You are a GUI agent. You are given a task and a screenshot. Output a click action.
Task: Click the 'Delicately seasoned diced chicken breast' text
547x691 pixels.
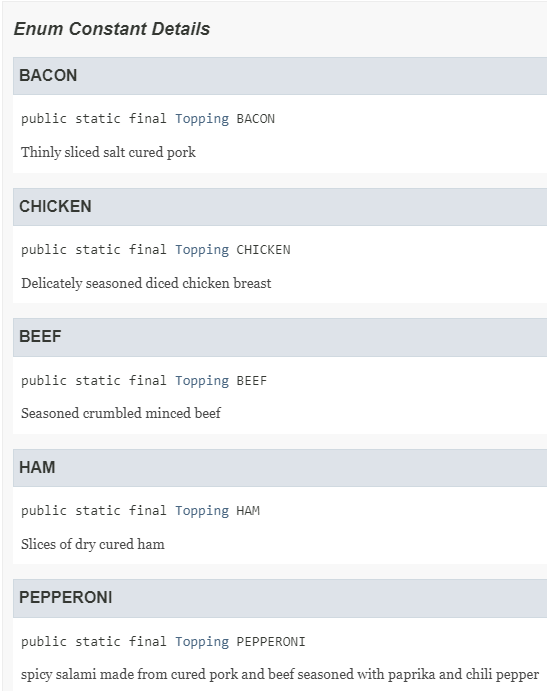pyautogui.click(x=146, y=283)
